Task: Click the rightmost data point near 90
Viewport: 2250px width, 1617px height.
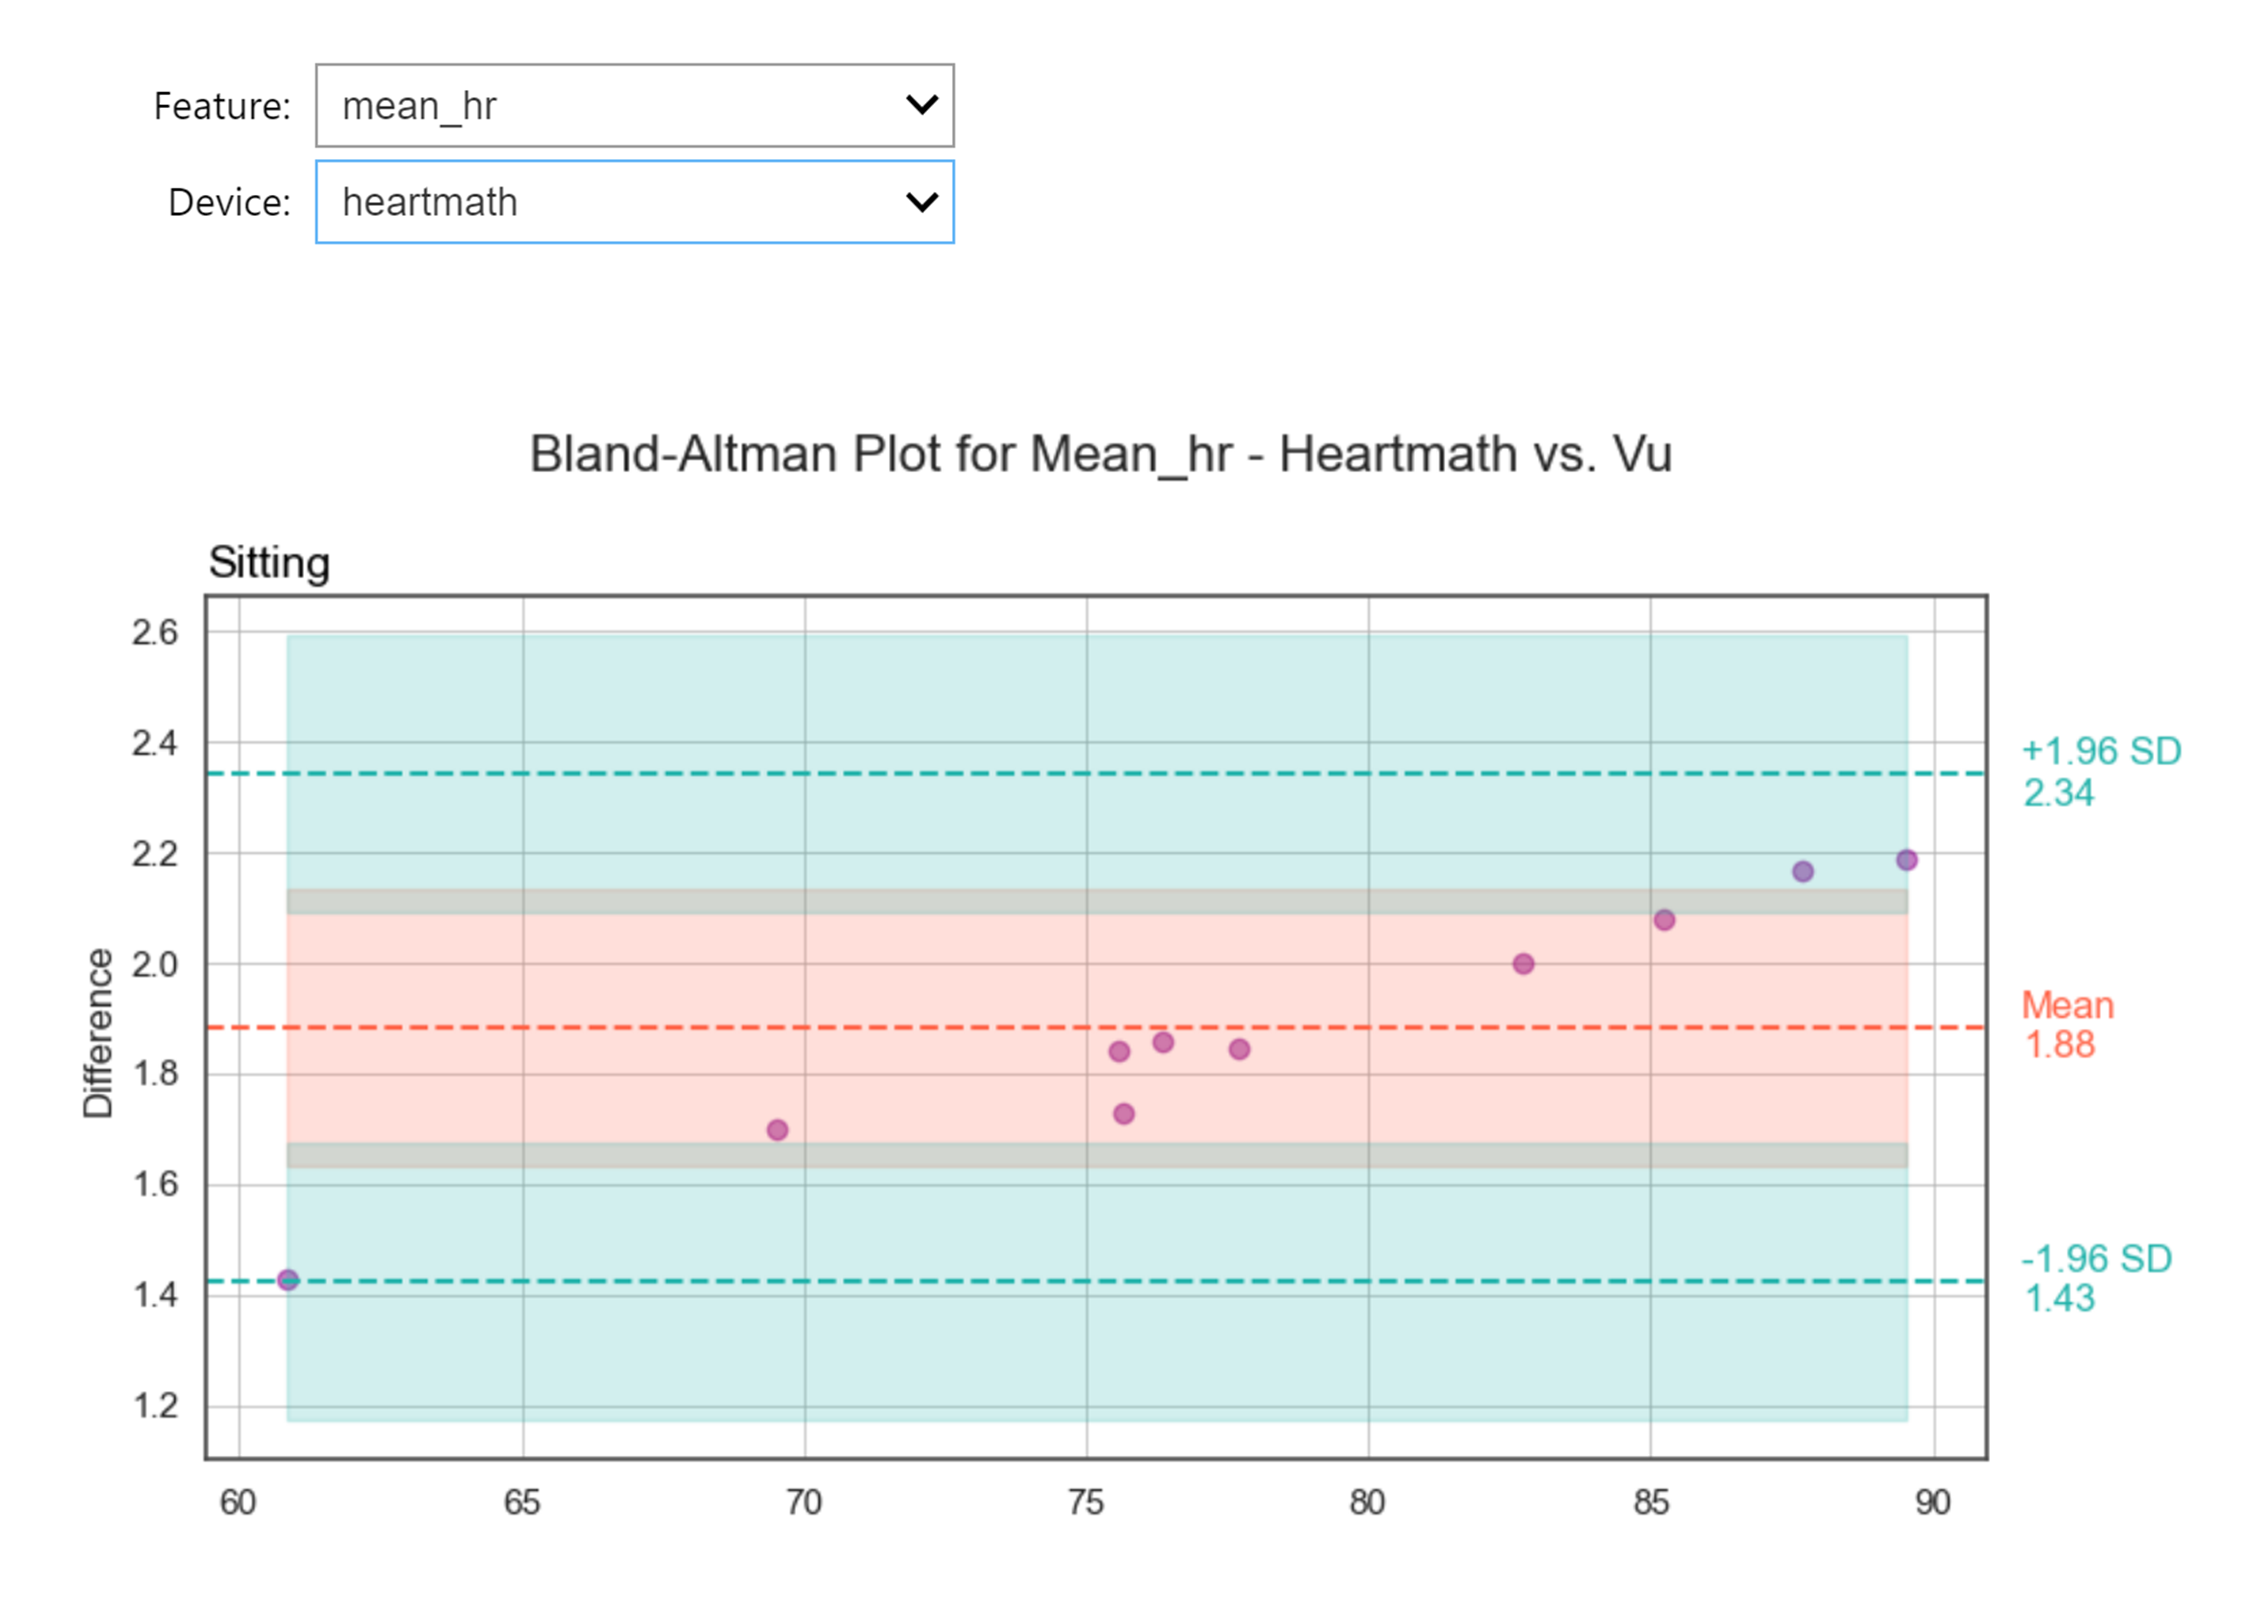Action: tap(1906, 860)
